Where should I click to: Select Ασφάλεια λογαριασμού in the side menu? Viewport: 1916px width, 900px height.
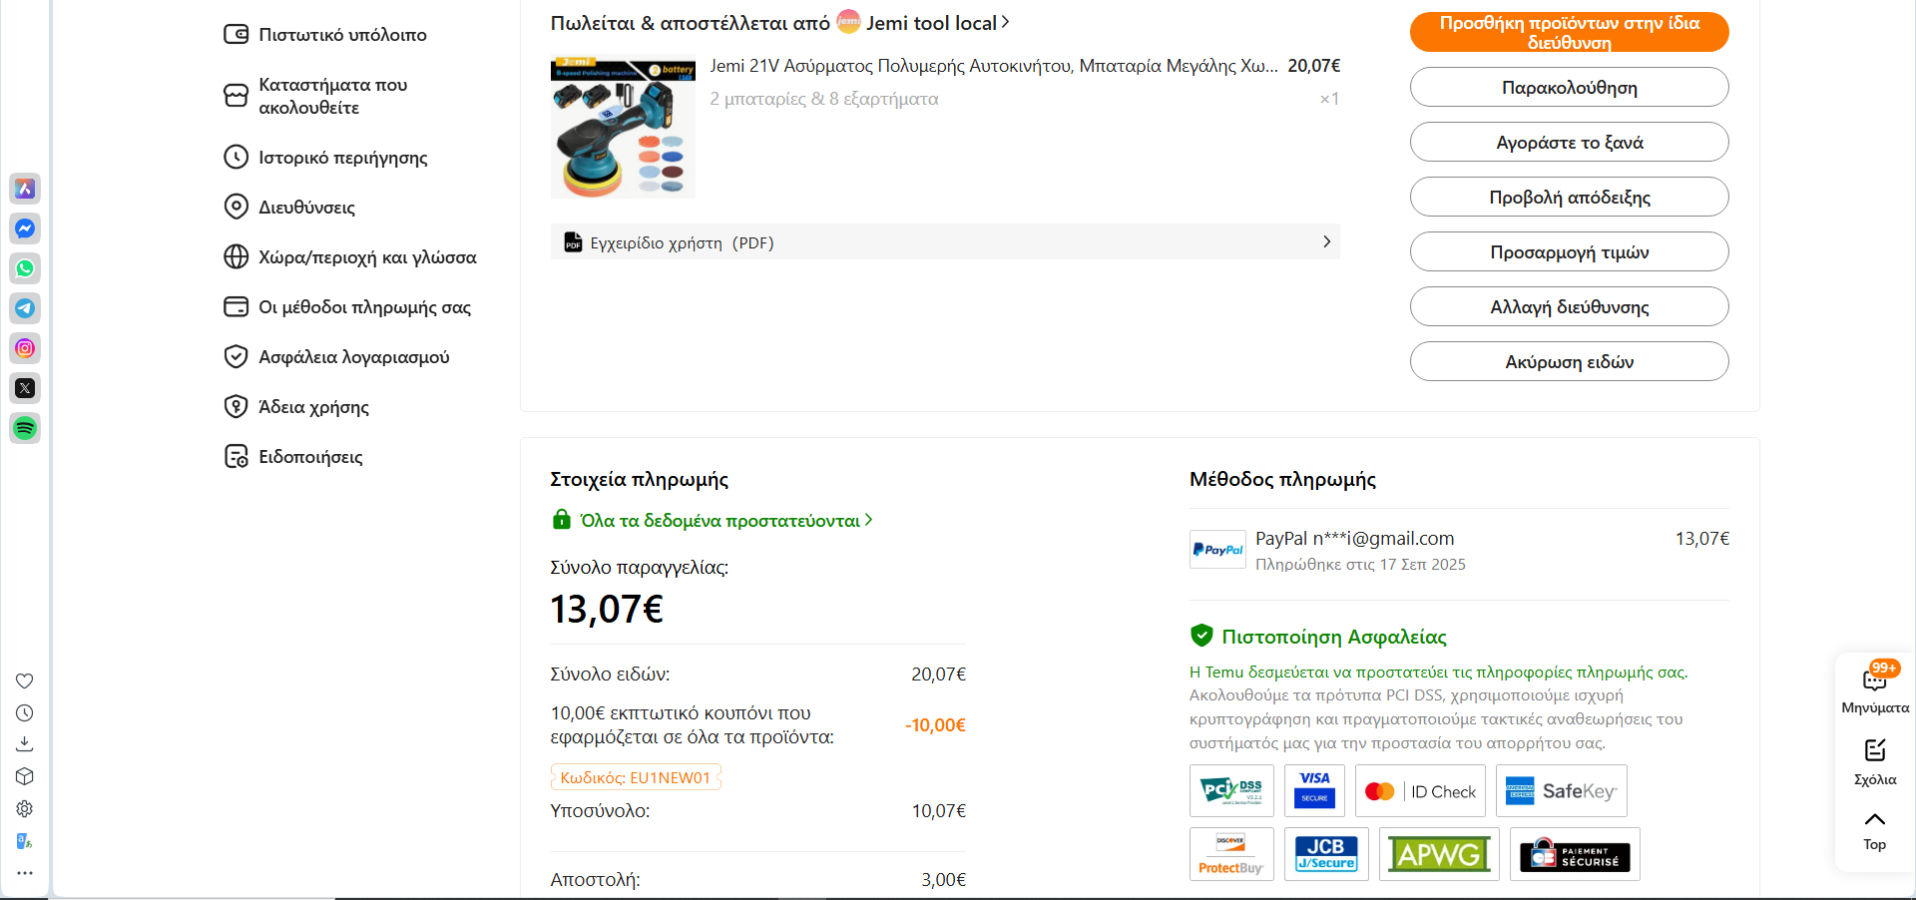353,357
